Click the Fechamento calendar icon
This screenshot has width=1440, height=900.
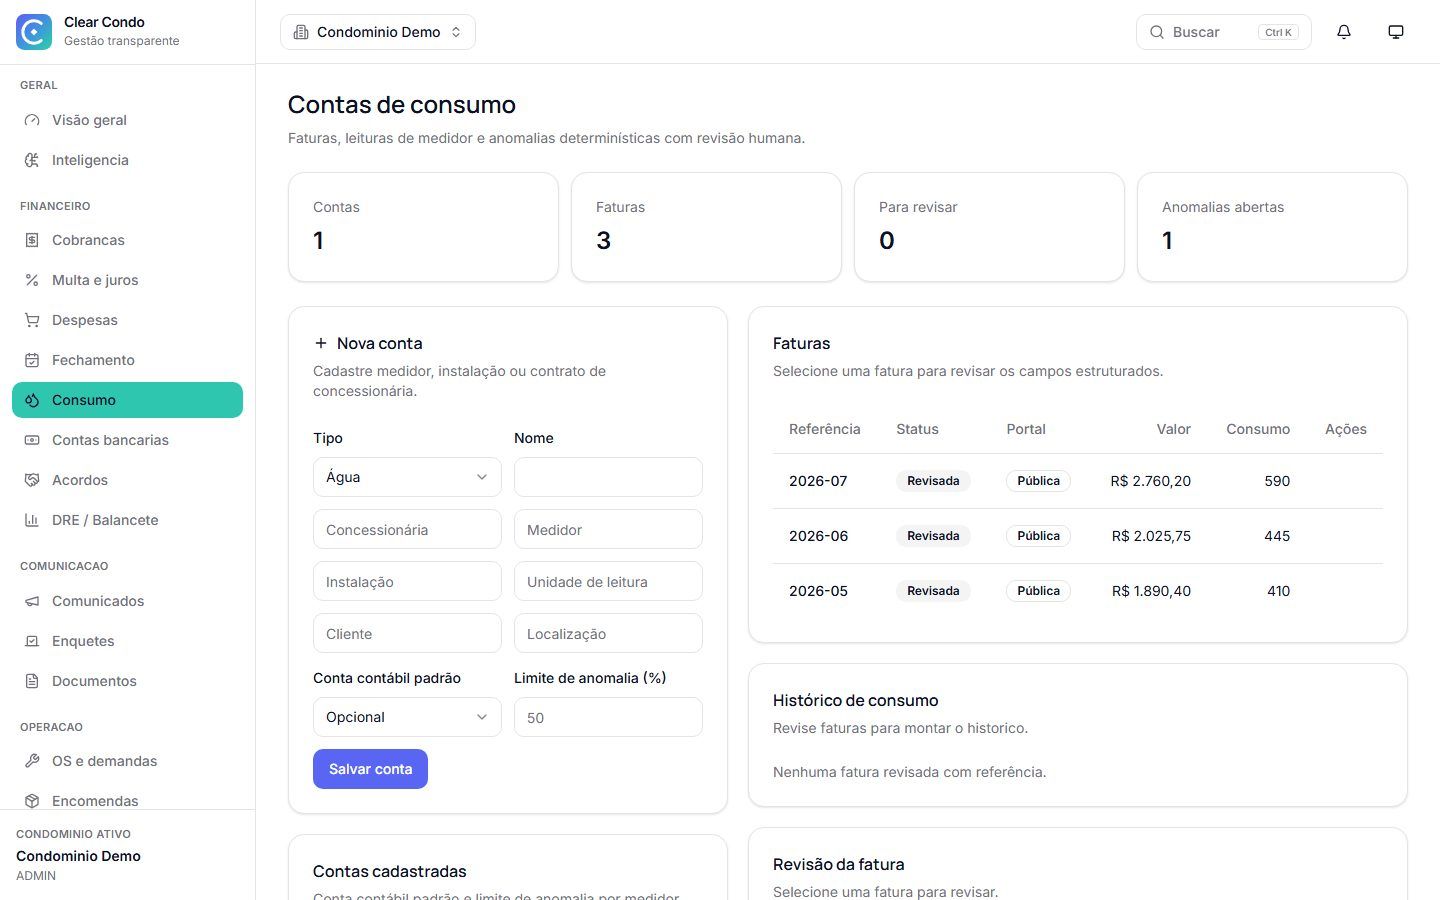click(x=32, y=360)
